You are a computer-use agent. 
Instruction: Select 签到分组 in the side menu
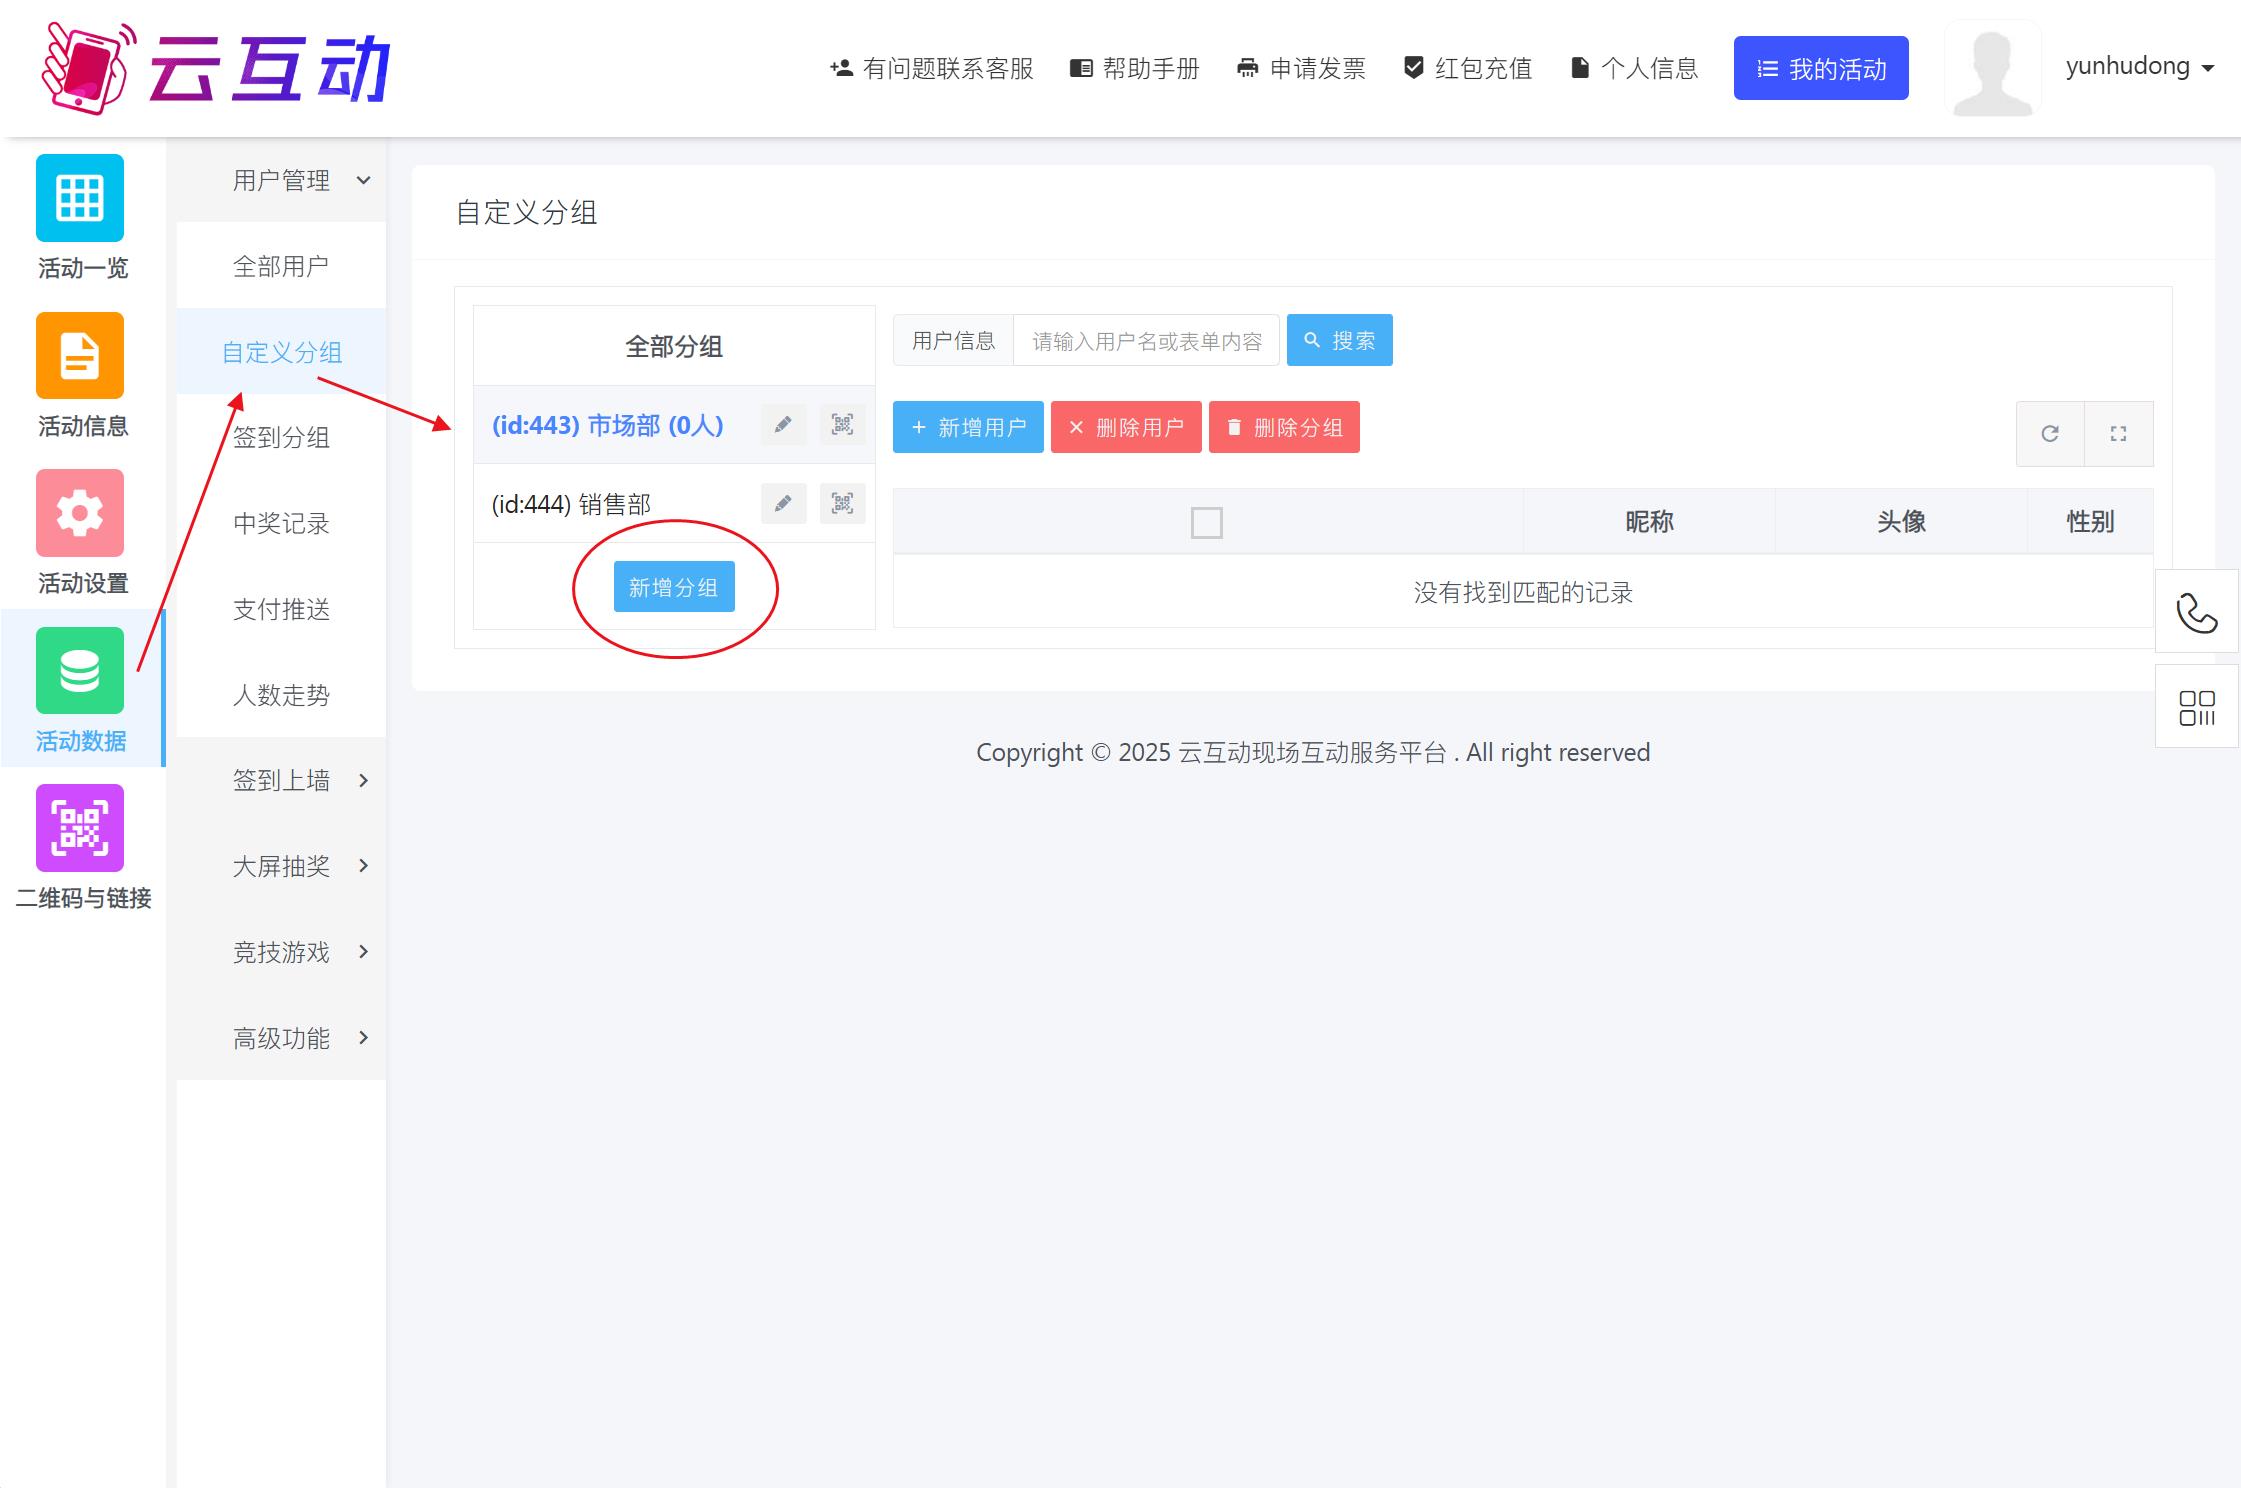[281, 438]
